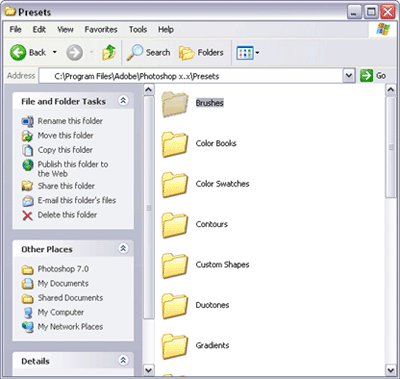Open the File menu
The width and height of the screenshot is (400, 379).
(x=15, y=30)
